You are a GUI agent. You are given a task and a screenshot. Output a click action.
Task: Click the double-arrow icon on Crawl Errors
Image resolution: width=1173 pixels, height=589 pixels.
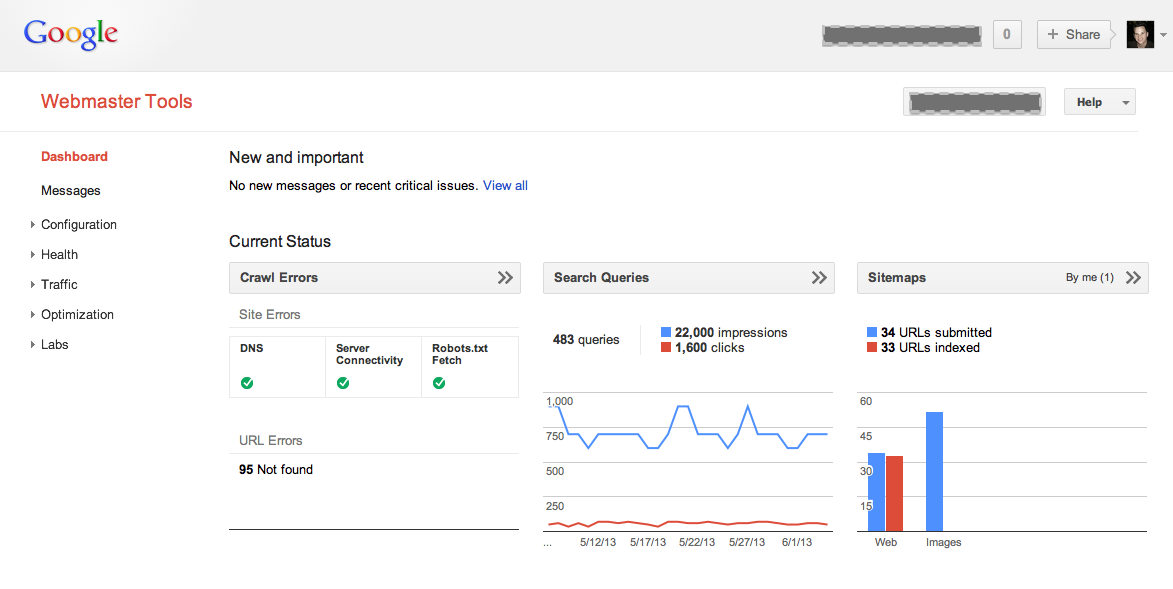pos(506,278)
